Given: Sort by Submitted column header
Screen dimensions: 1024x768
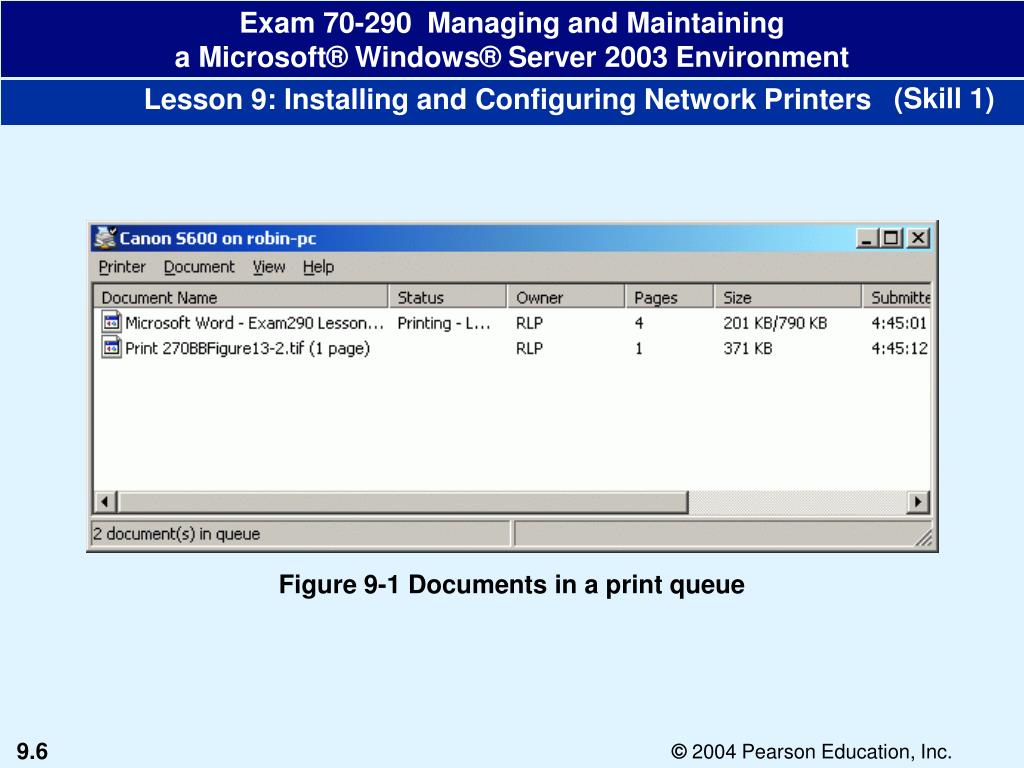Looking at the screenshot, I should (897, 297).
